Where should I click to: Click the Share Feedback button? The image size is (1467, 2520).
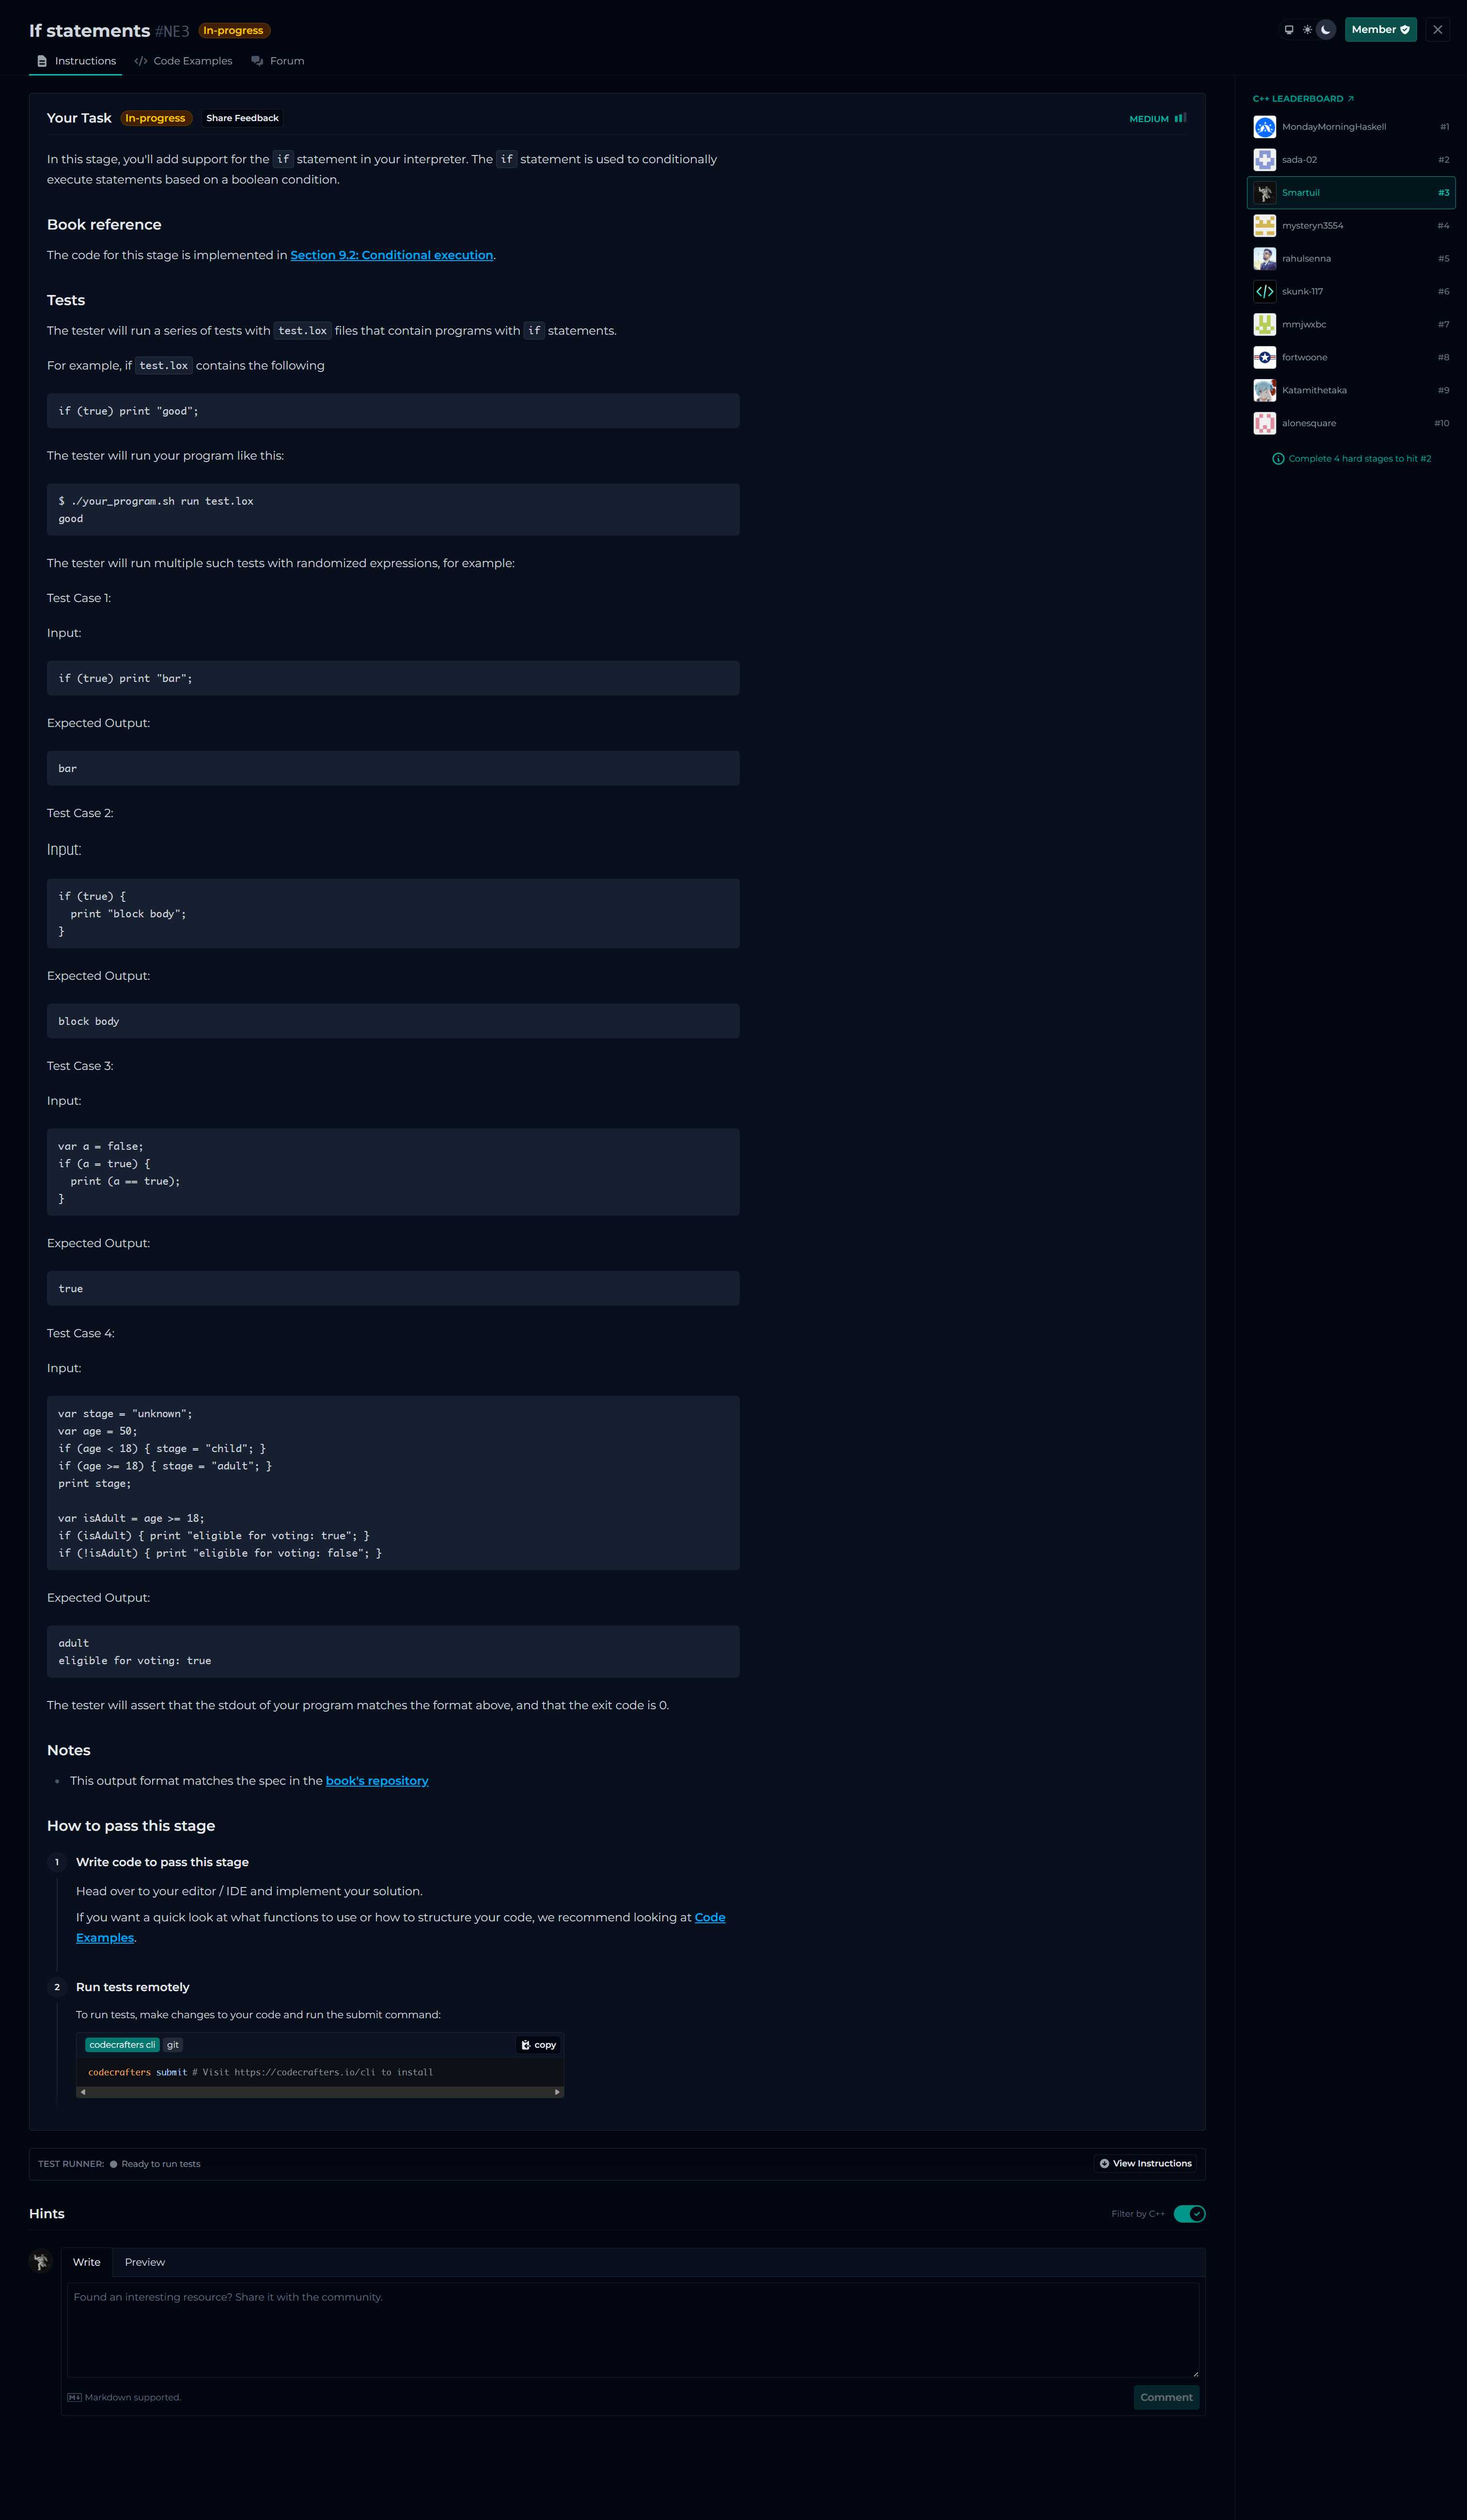(242, 118)
